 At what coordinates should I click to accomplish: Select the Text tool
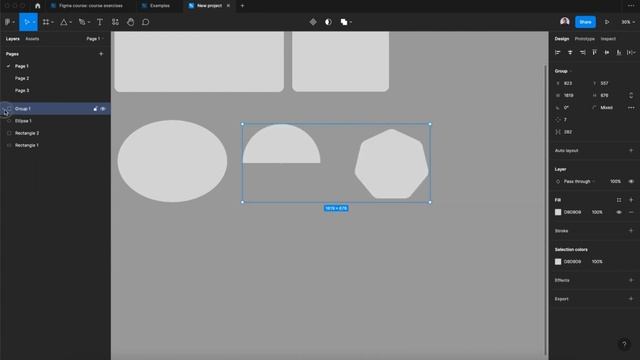(100, 22)
